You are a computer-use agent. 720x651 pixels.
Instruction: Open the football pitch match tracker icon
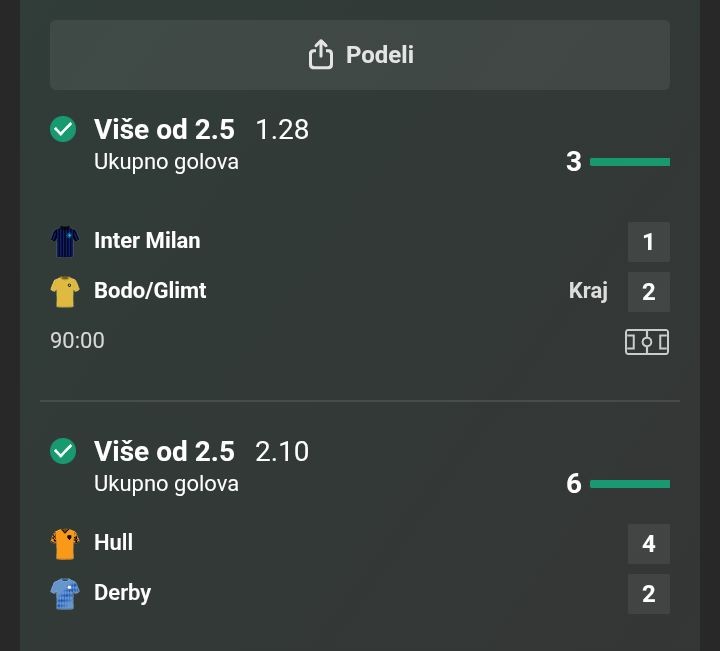pos(647,342)
